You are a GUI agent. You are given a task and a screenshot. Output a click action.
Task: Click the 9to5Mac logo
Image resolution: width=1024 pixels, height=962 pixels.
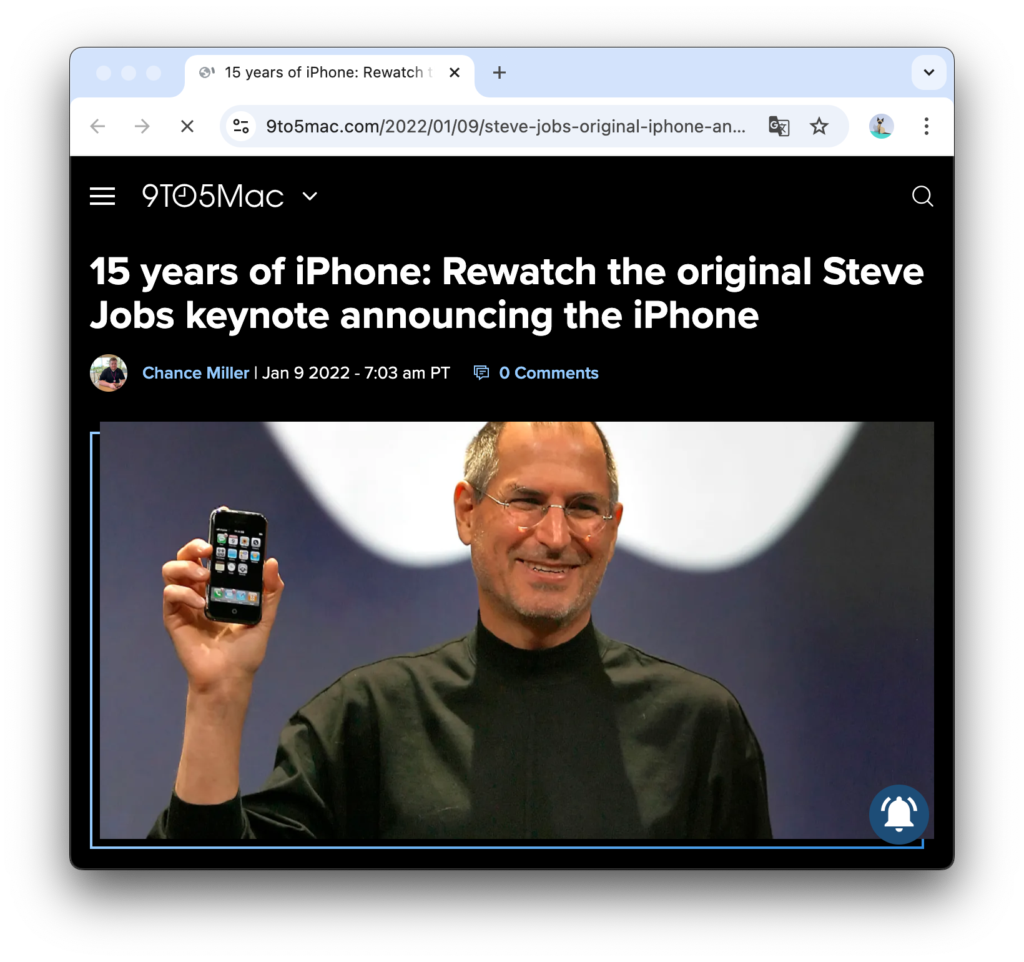(x=213, y=196)
